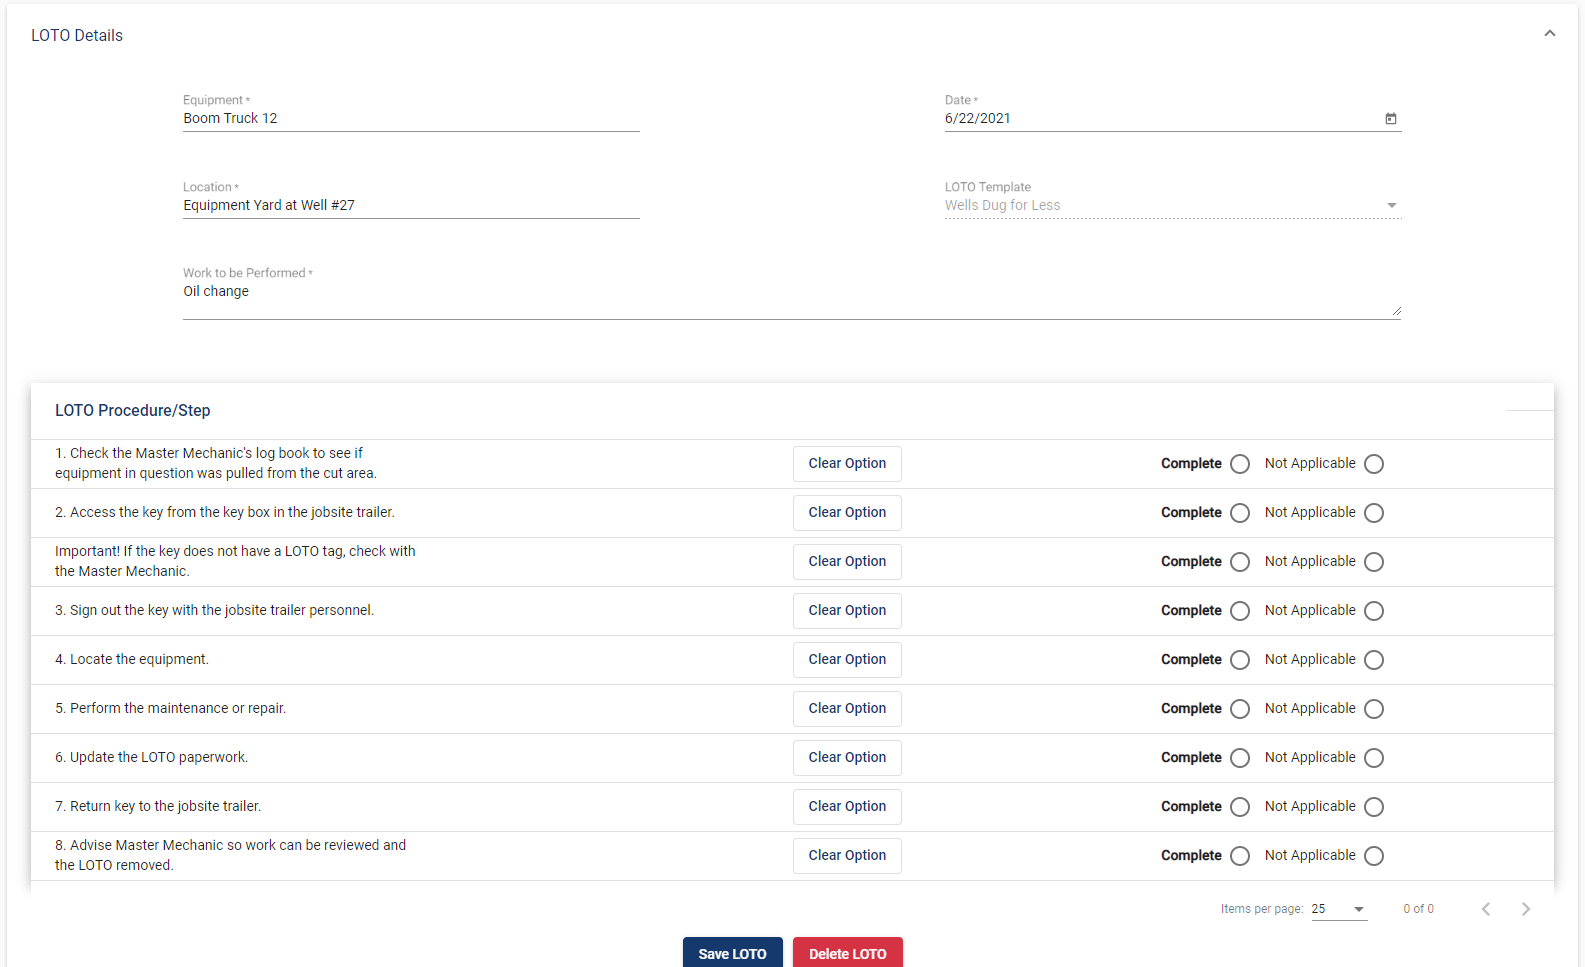This screenshot has height=967, width=1585.
Task: Clear the option for step 4 Locate equipment
Action: point(847,660)
